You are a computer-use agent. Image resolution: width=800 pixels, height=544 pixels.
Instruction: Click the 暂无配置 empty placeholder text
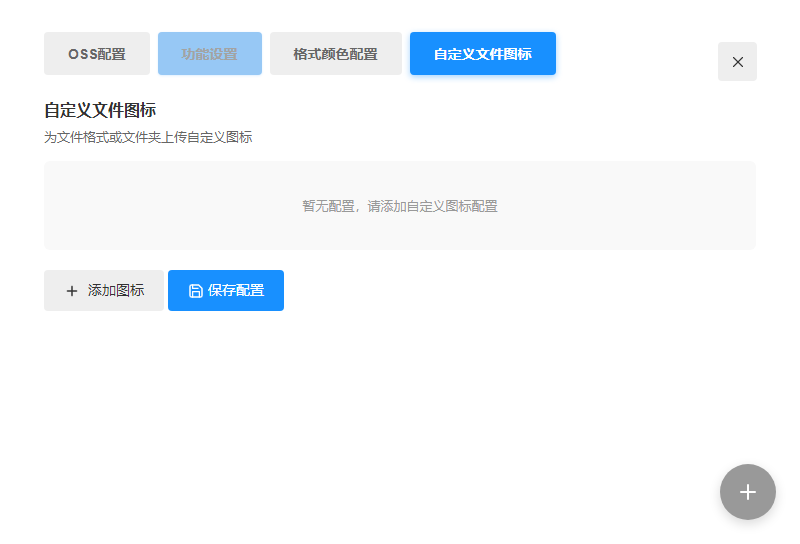click(x=400, y=206)
